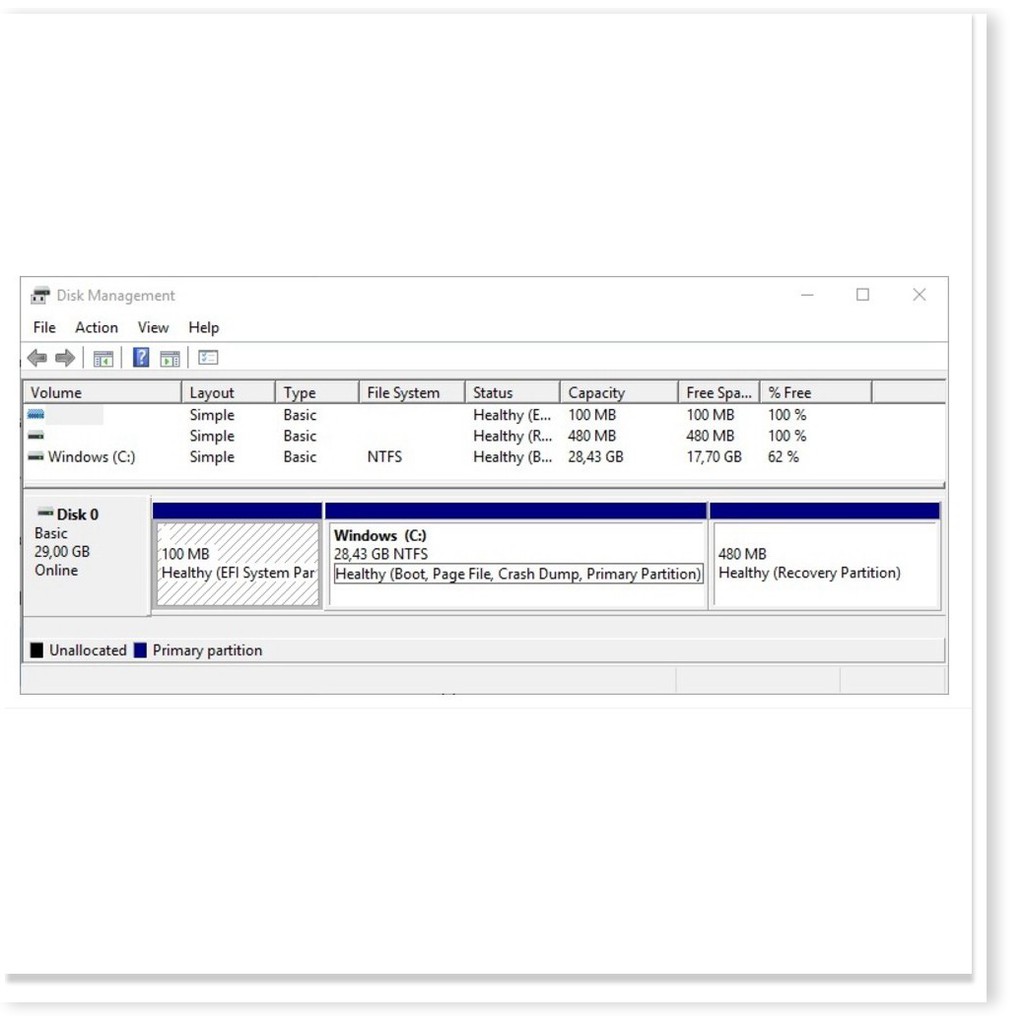Click the Disk 0 label panel
Viewport: 1024px width, 1024px height.
86,555
